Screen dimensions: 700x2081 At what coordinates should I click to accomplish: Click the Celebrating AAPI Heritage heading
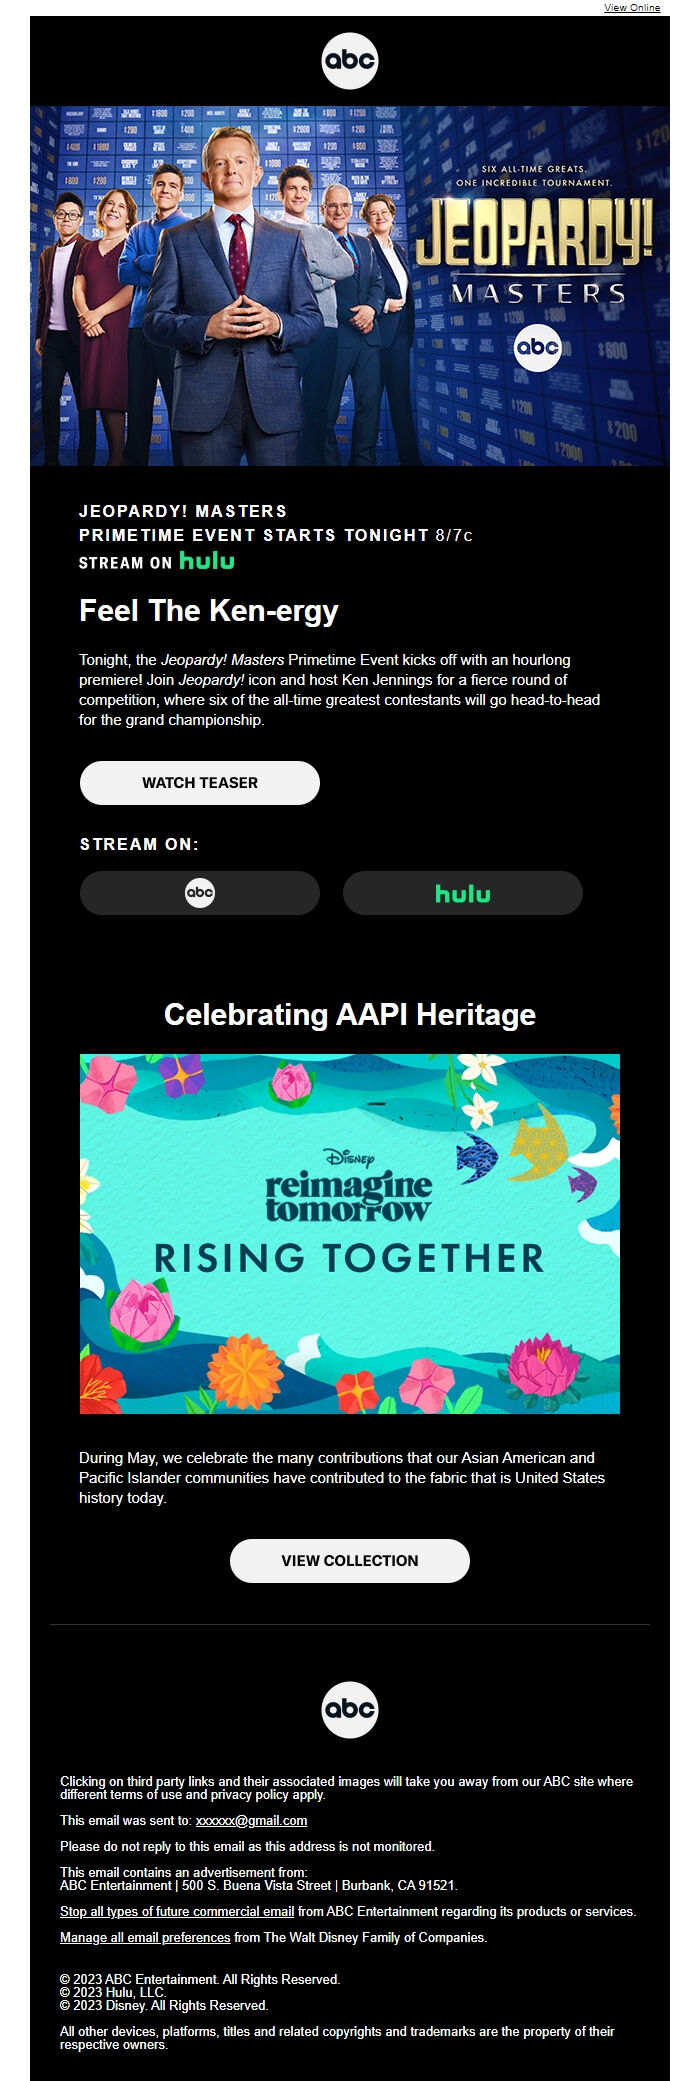coord(350,1015)
